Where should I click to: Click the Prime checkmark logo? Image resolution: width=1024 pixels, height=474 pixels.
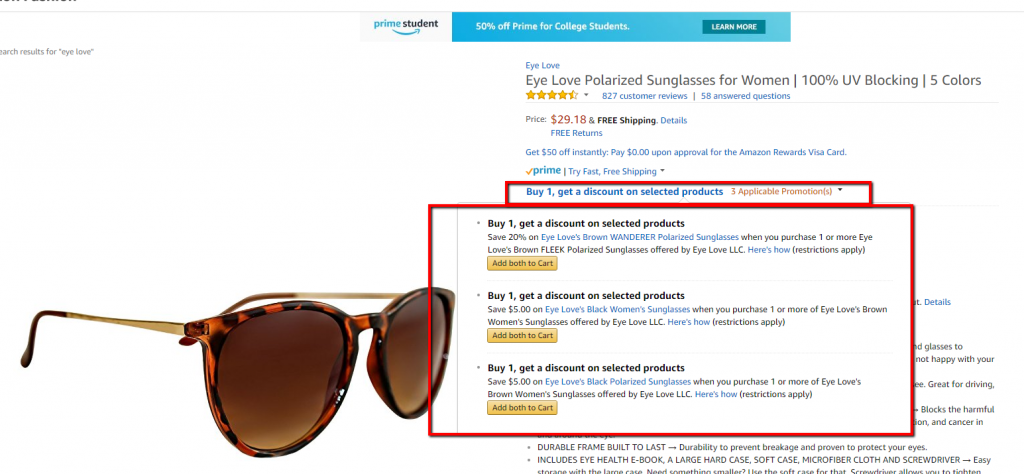pos(543,170)
